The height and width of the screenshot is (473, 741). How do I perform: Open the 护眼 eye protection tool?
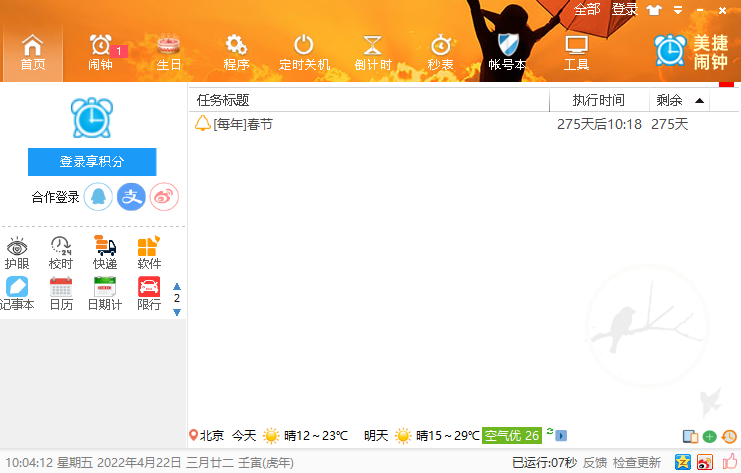[17, 253]
